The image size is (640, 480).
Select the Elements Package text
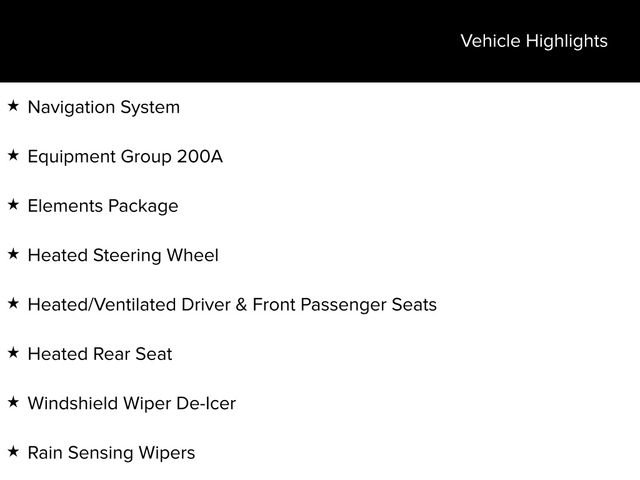coord(103,206)
